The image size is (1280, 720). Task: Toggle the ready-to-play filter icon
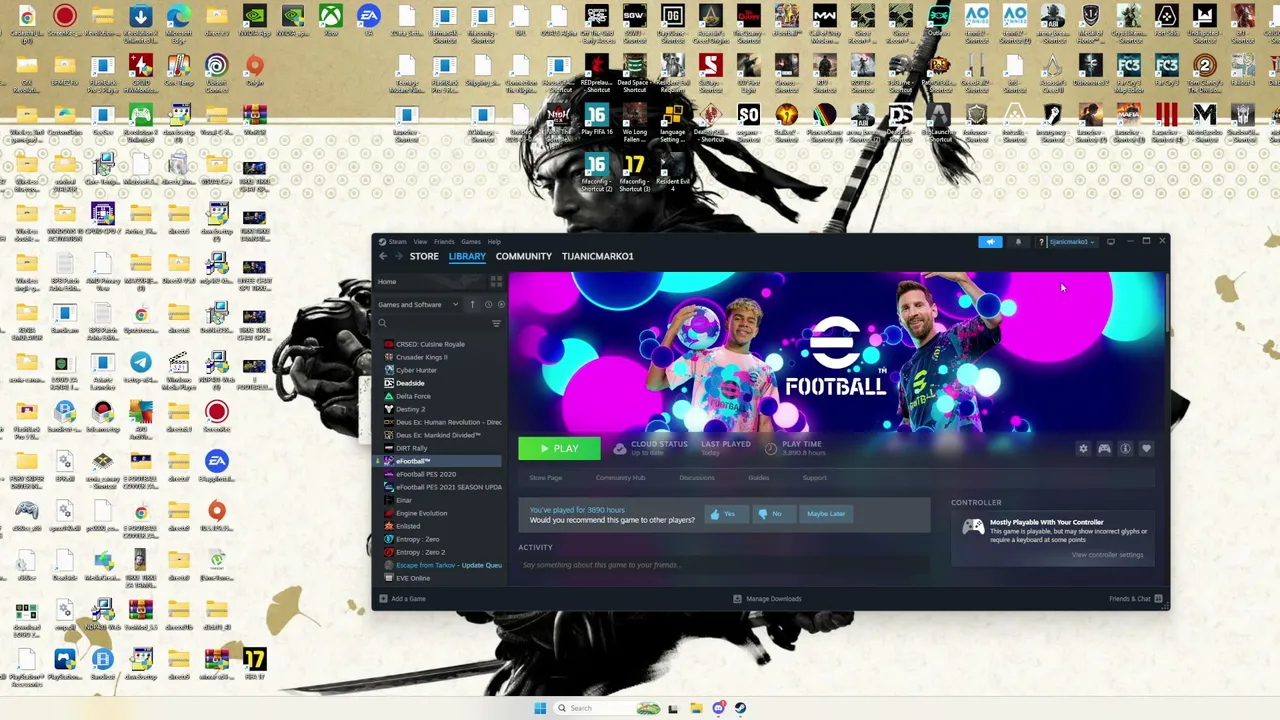(501, 304)
